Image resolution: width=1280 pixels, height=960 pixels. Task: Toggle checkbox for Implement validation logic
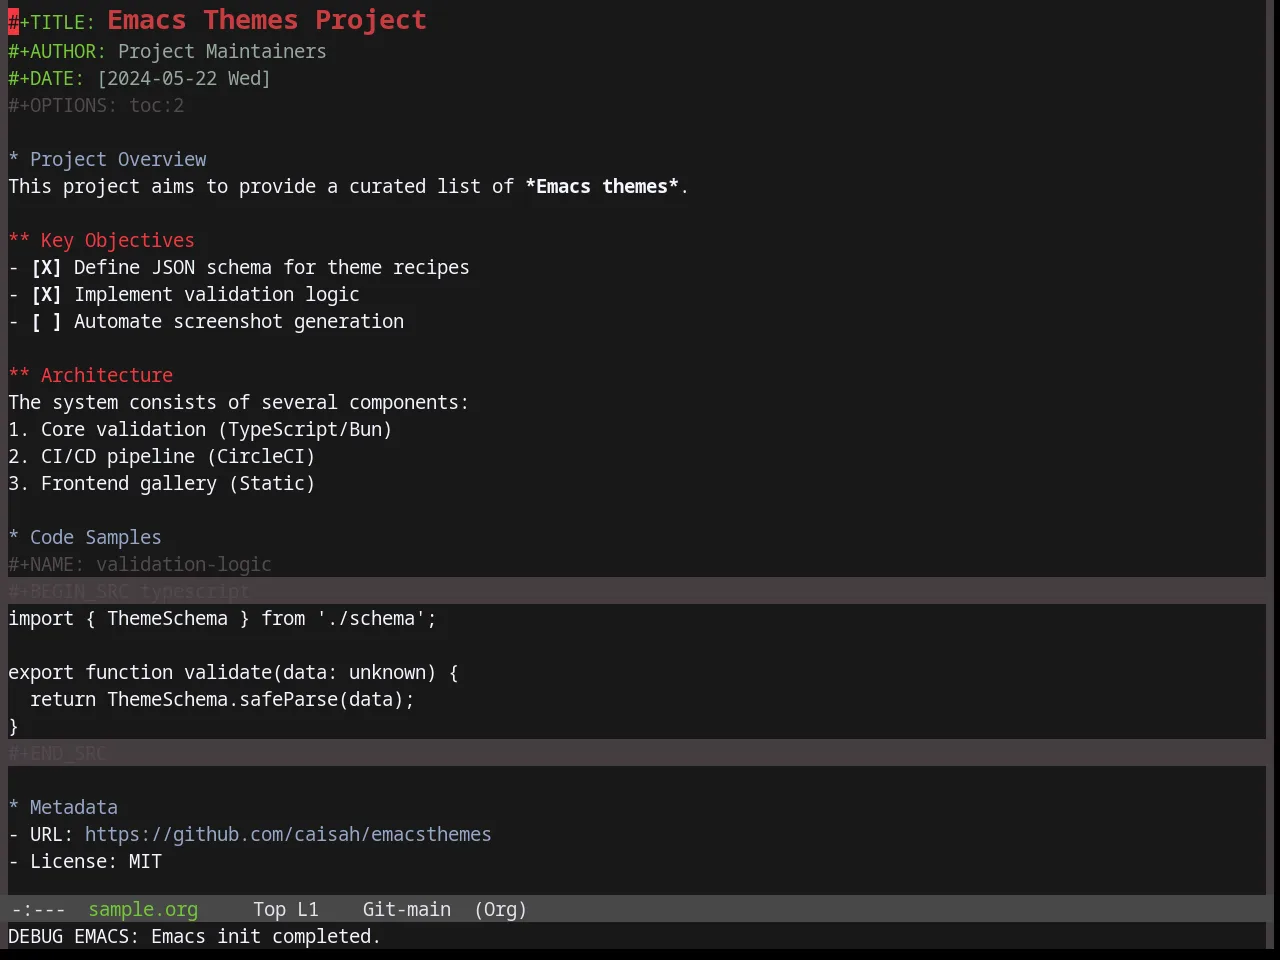coord(46,295)
